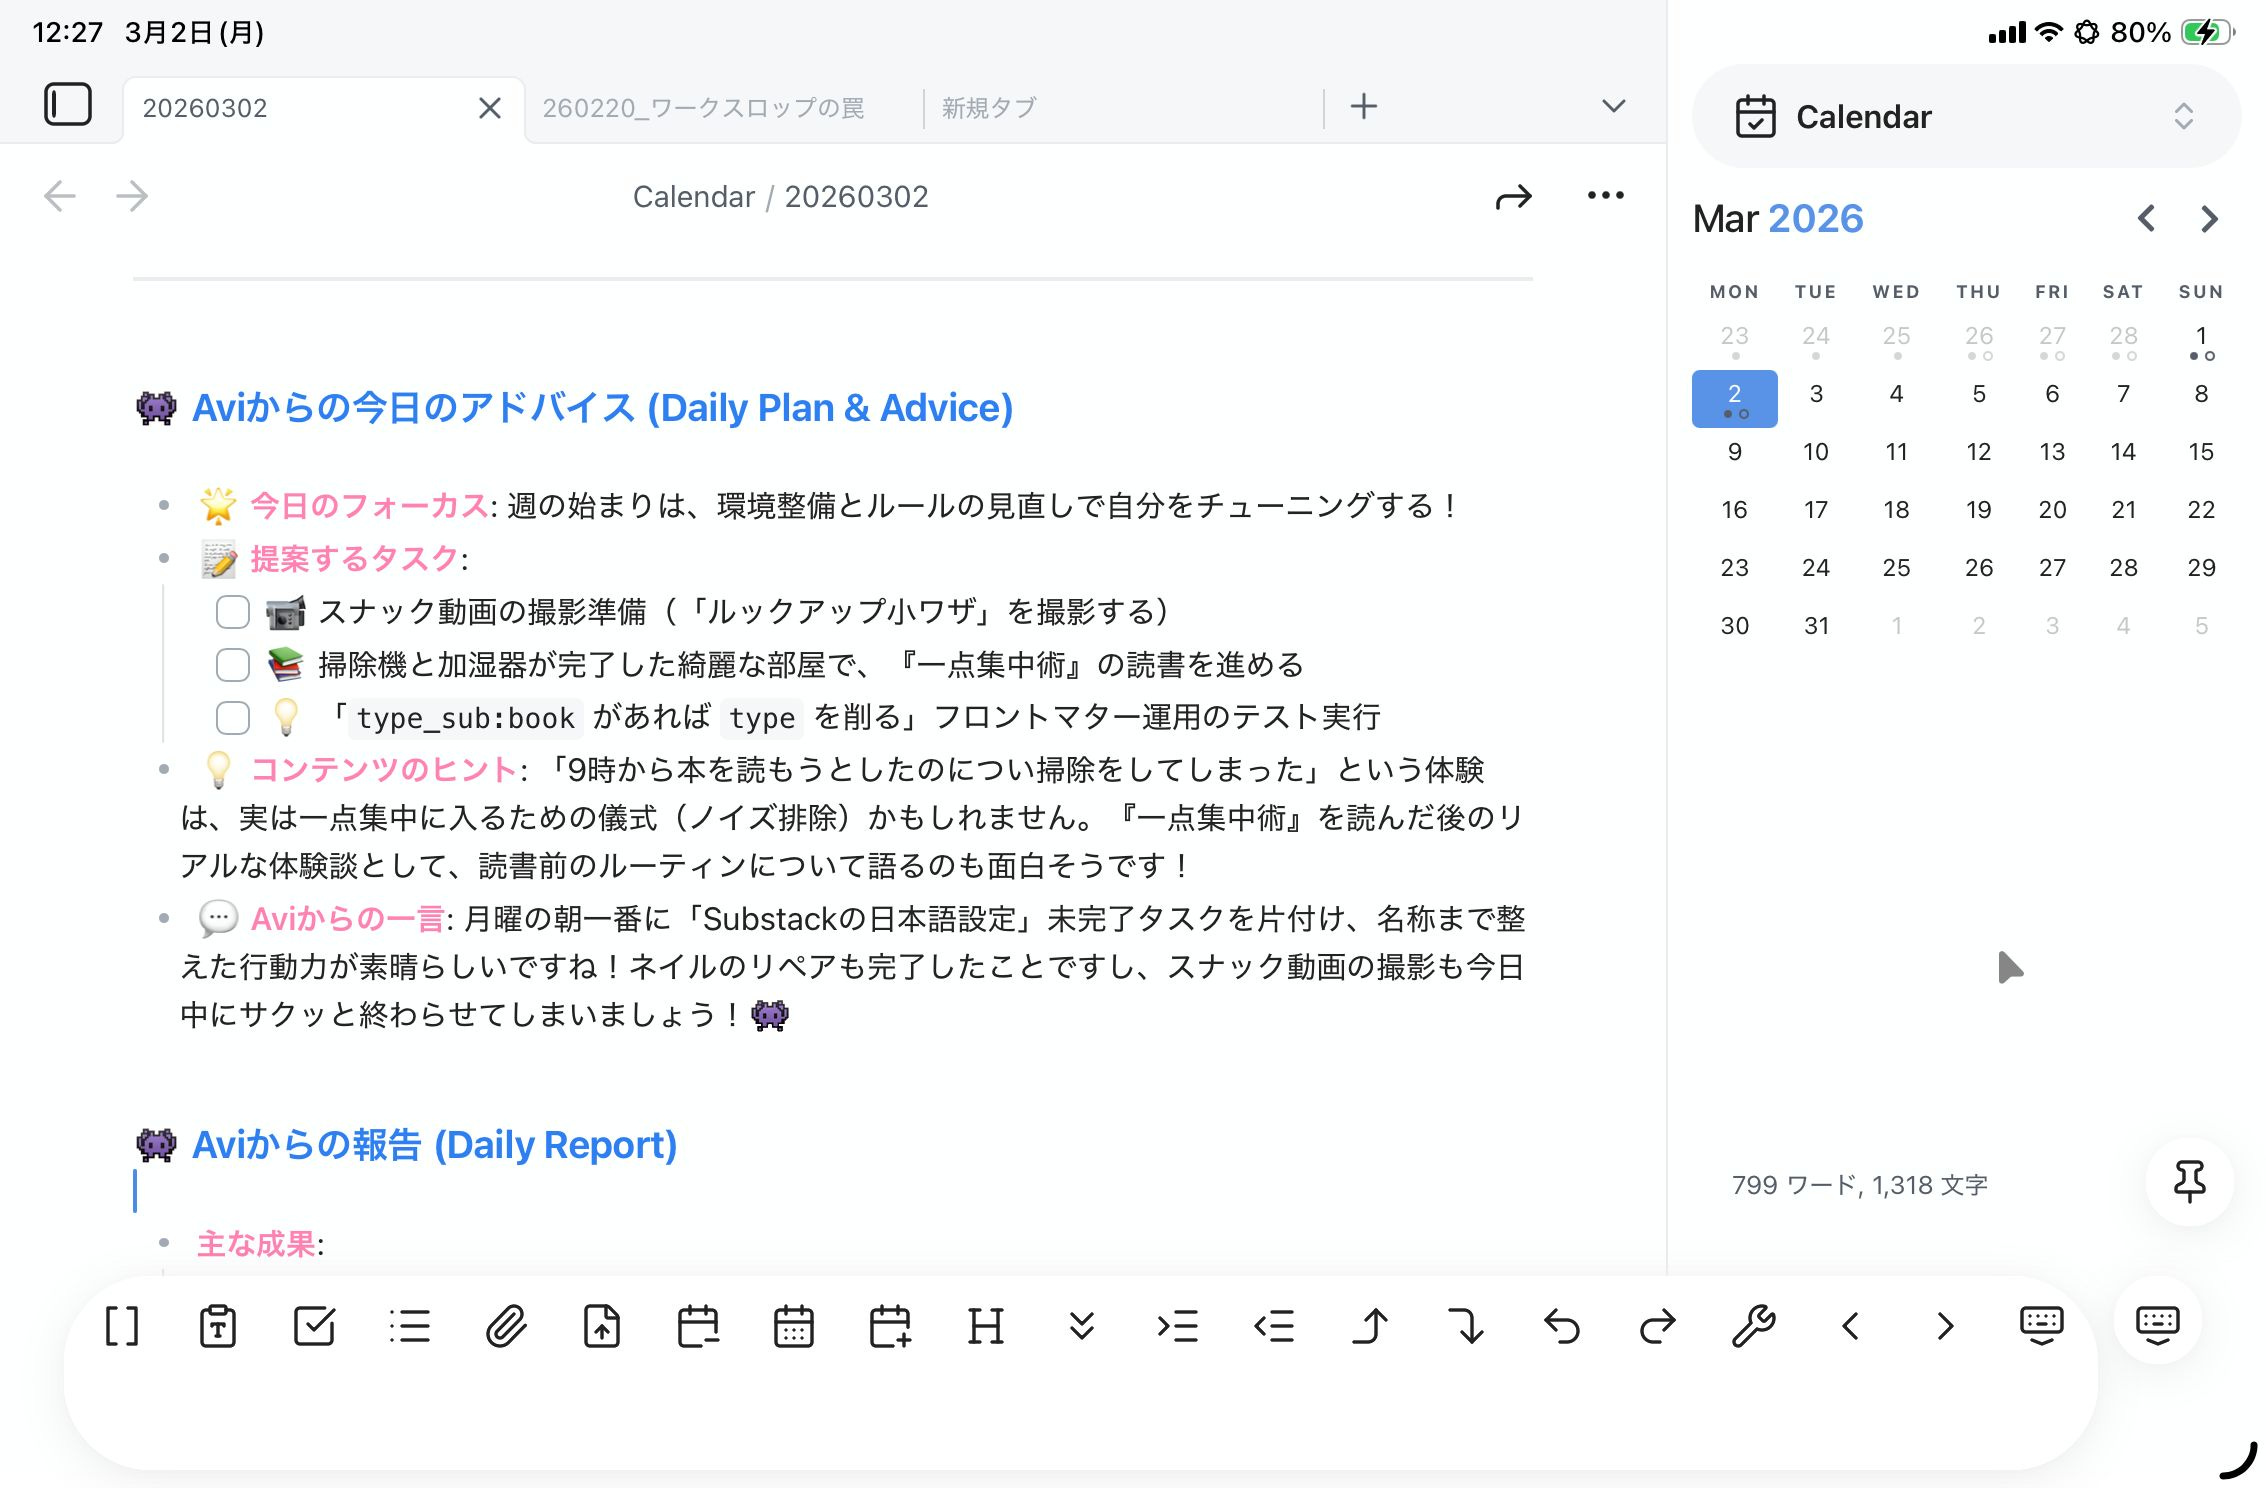
Task: Expand the Calendar panel selector dropdown
Action: coord(2183,116)
